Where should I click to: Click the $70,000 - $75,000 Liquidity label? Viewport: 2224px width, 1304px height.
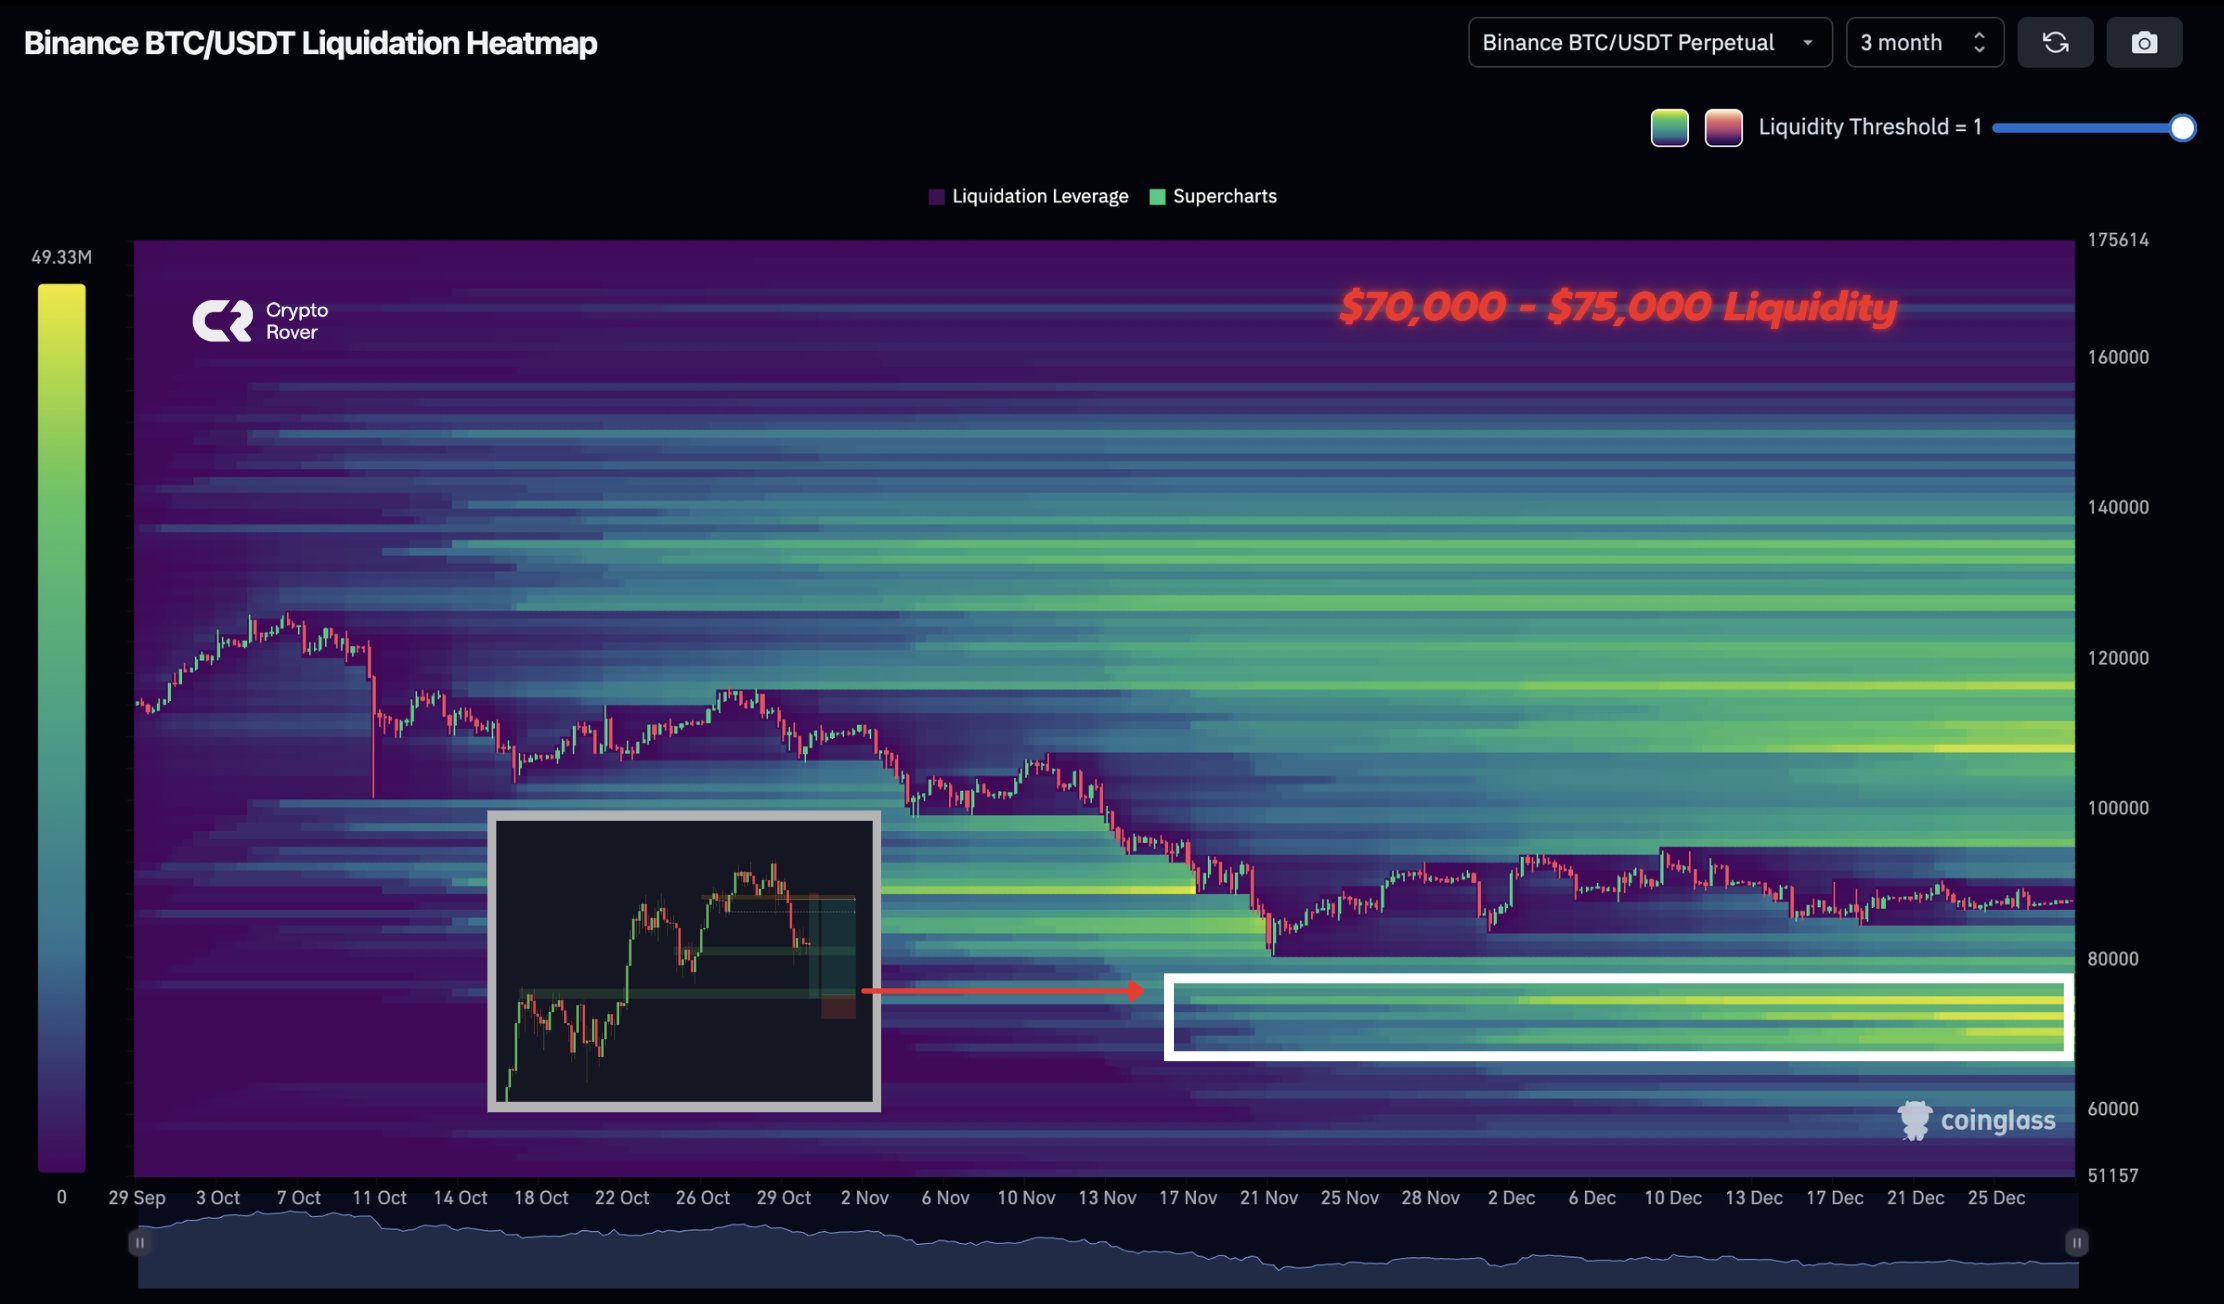pyautogui.click(x=1617, y=307)
